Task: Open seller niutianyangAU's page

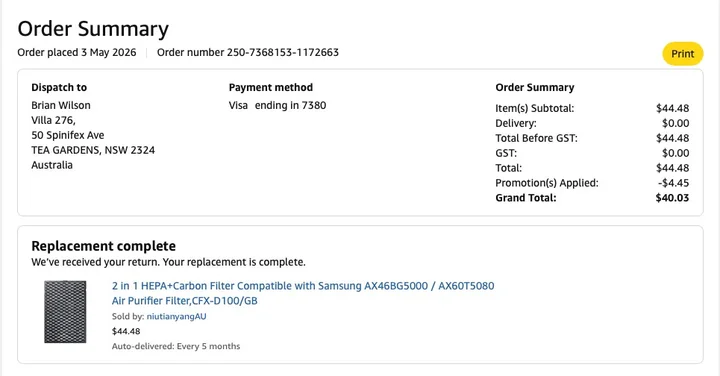Action: tap(176, 316)
